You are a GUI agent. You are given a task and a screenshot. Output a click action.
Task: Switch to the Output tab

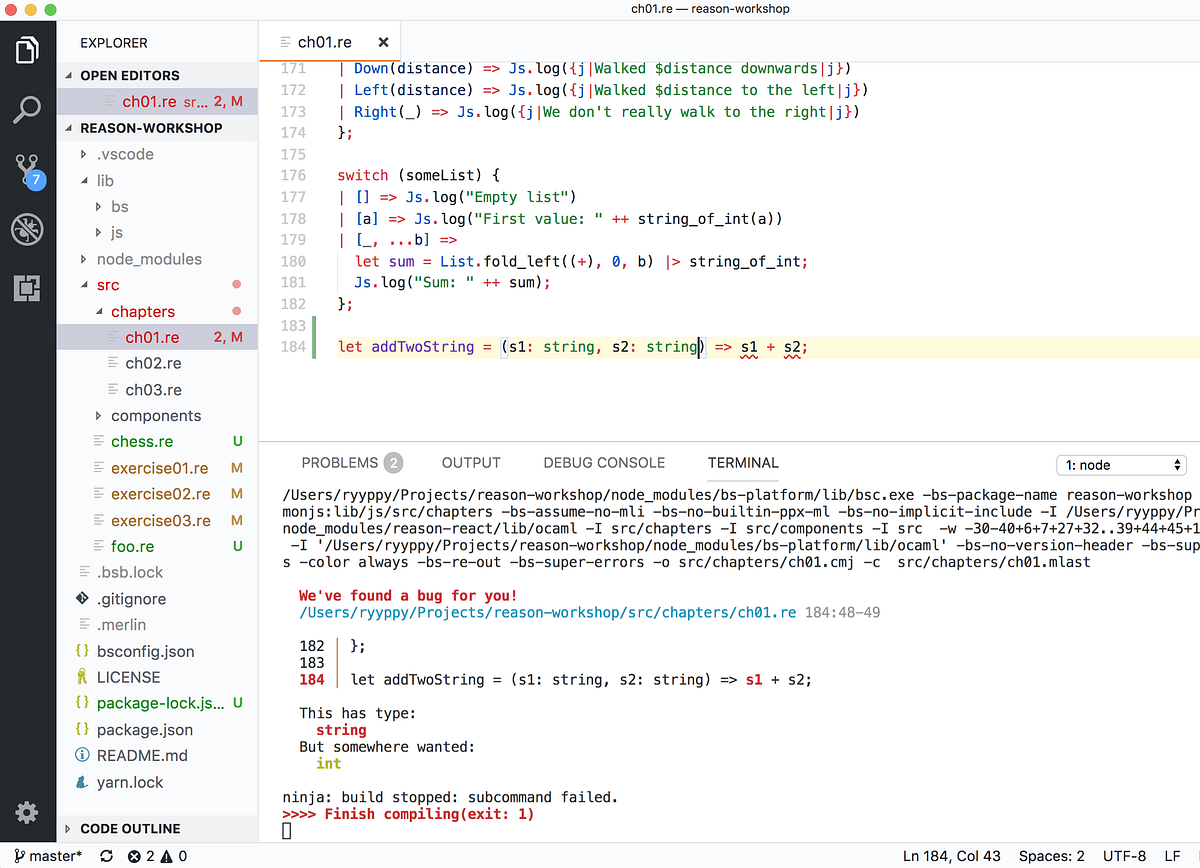471,462
